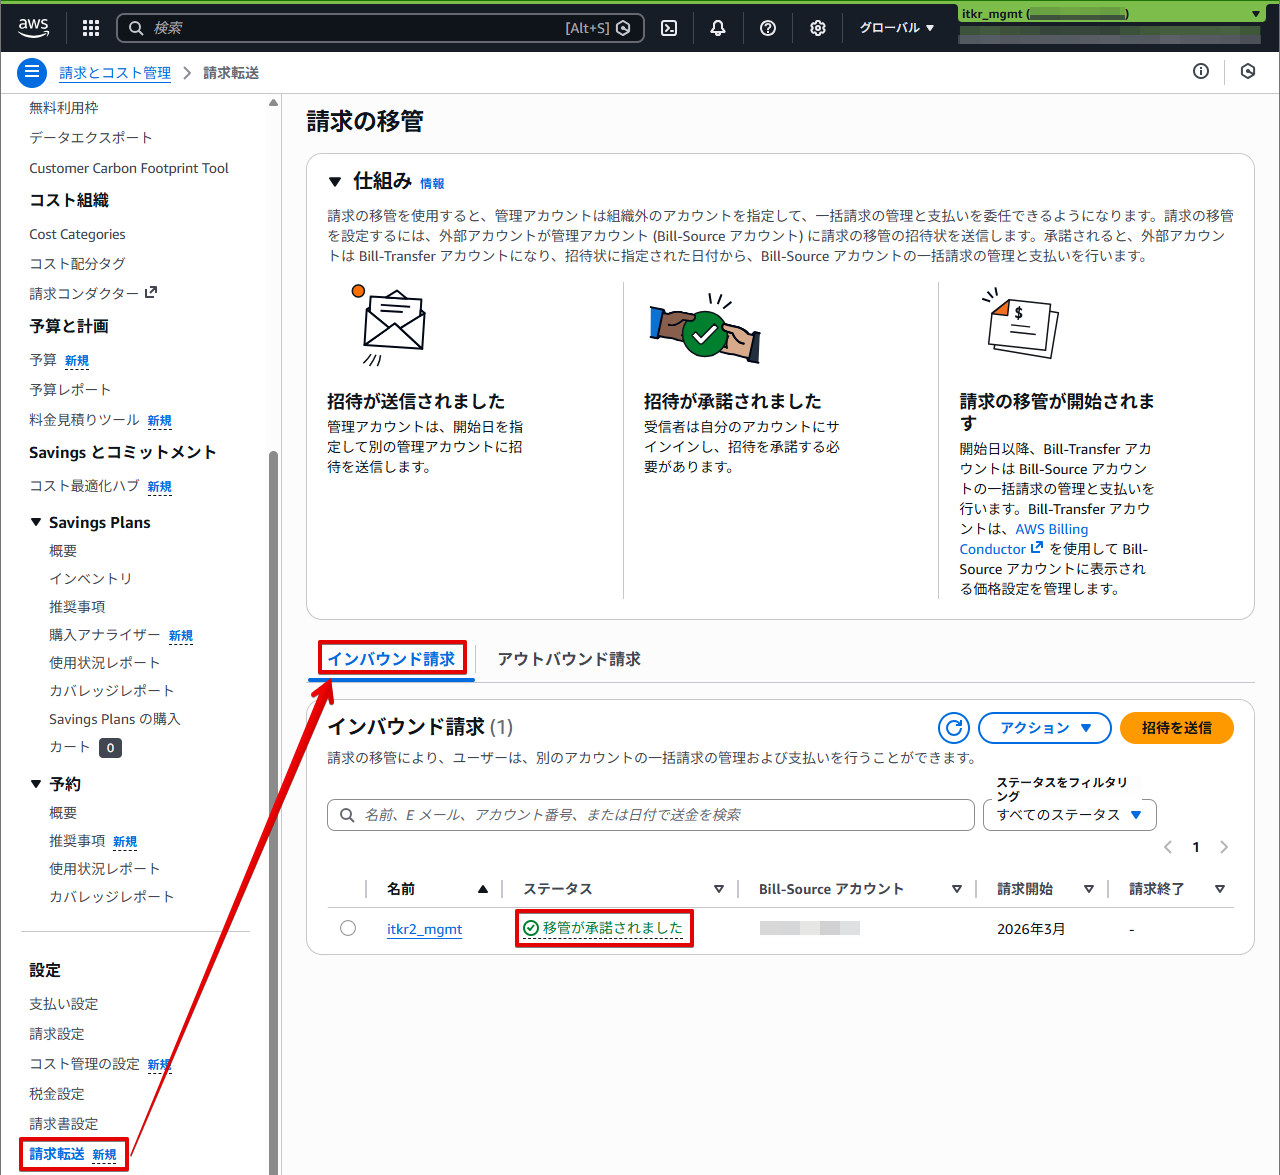
Task: Open 無料利用枠 in the side navigation
Action: 64,108
